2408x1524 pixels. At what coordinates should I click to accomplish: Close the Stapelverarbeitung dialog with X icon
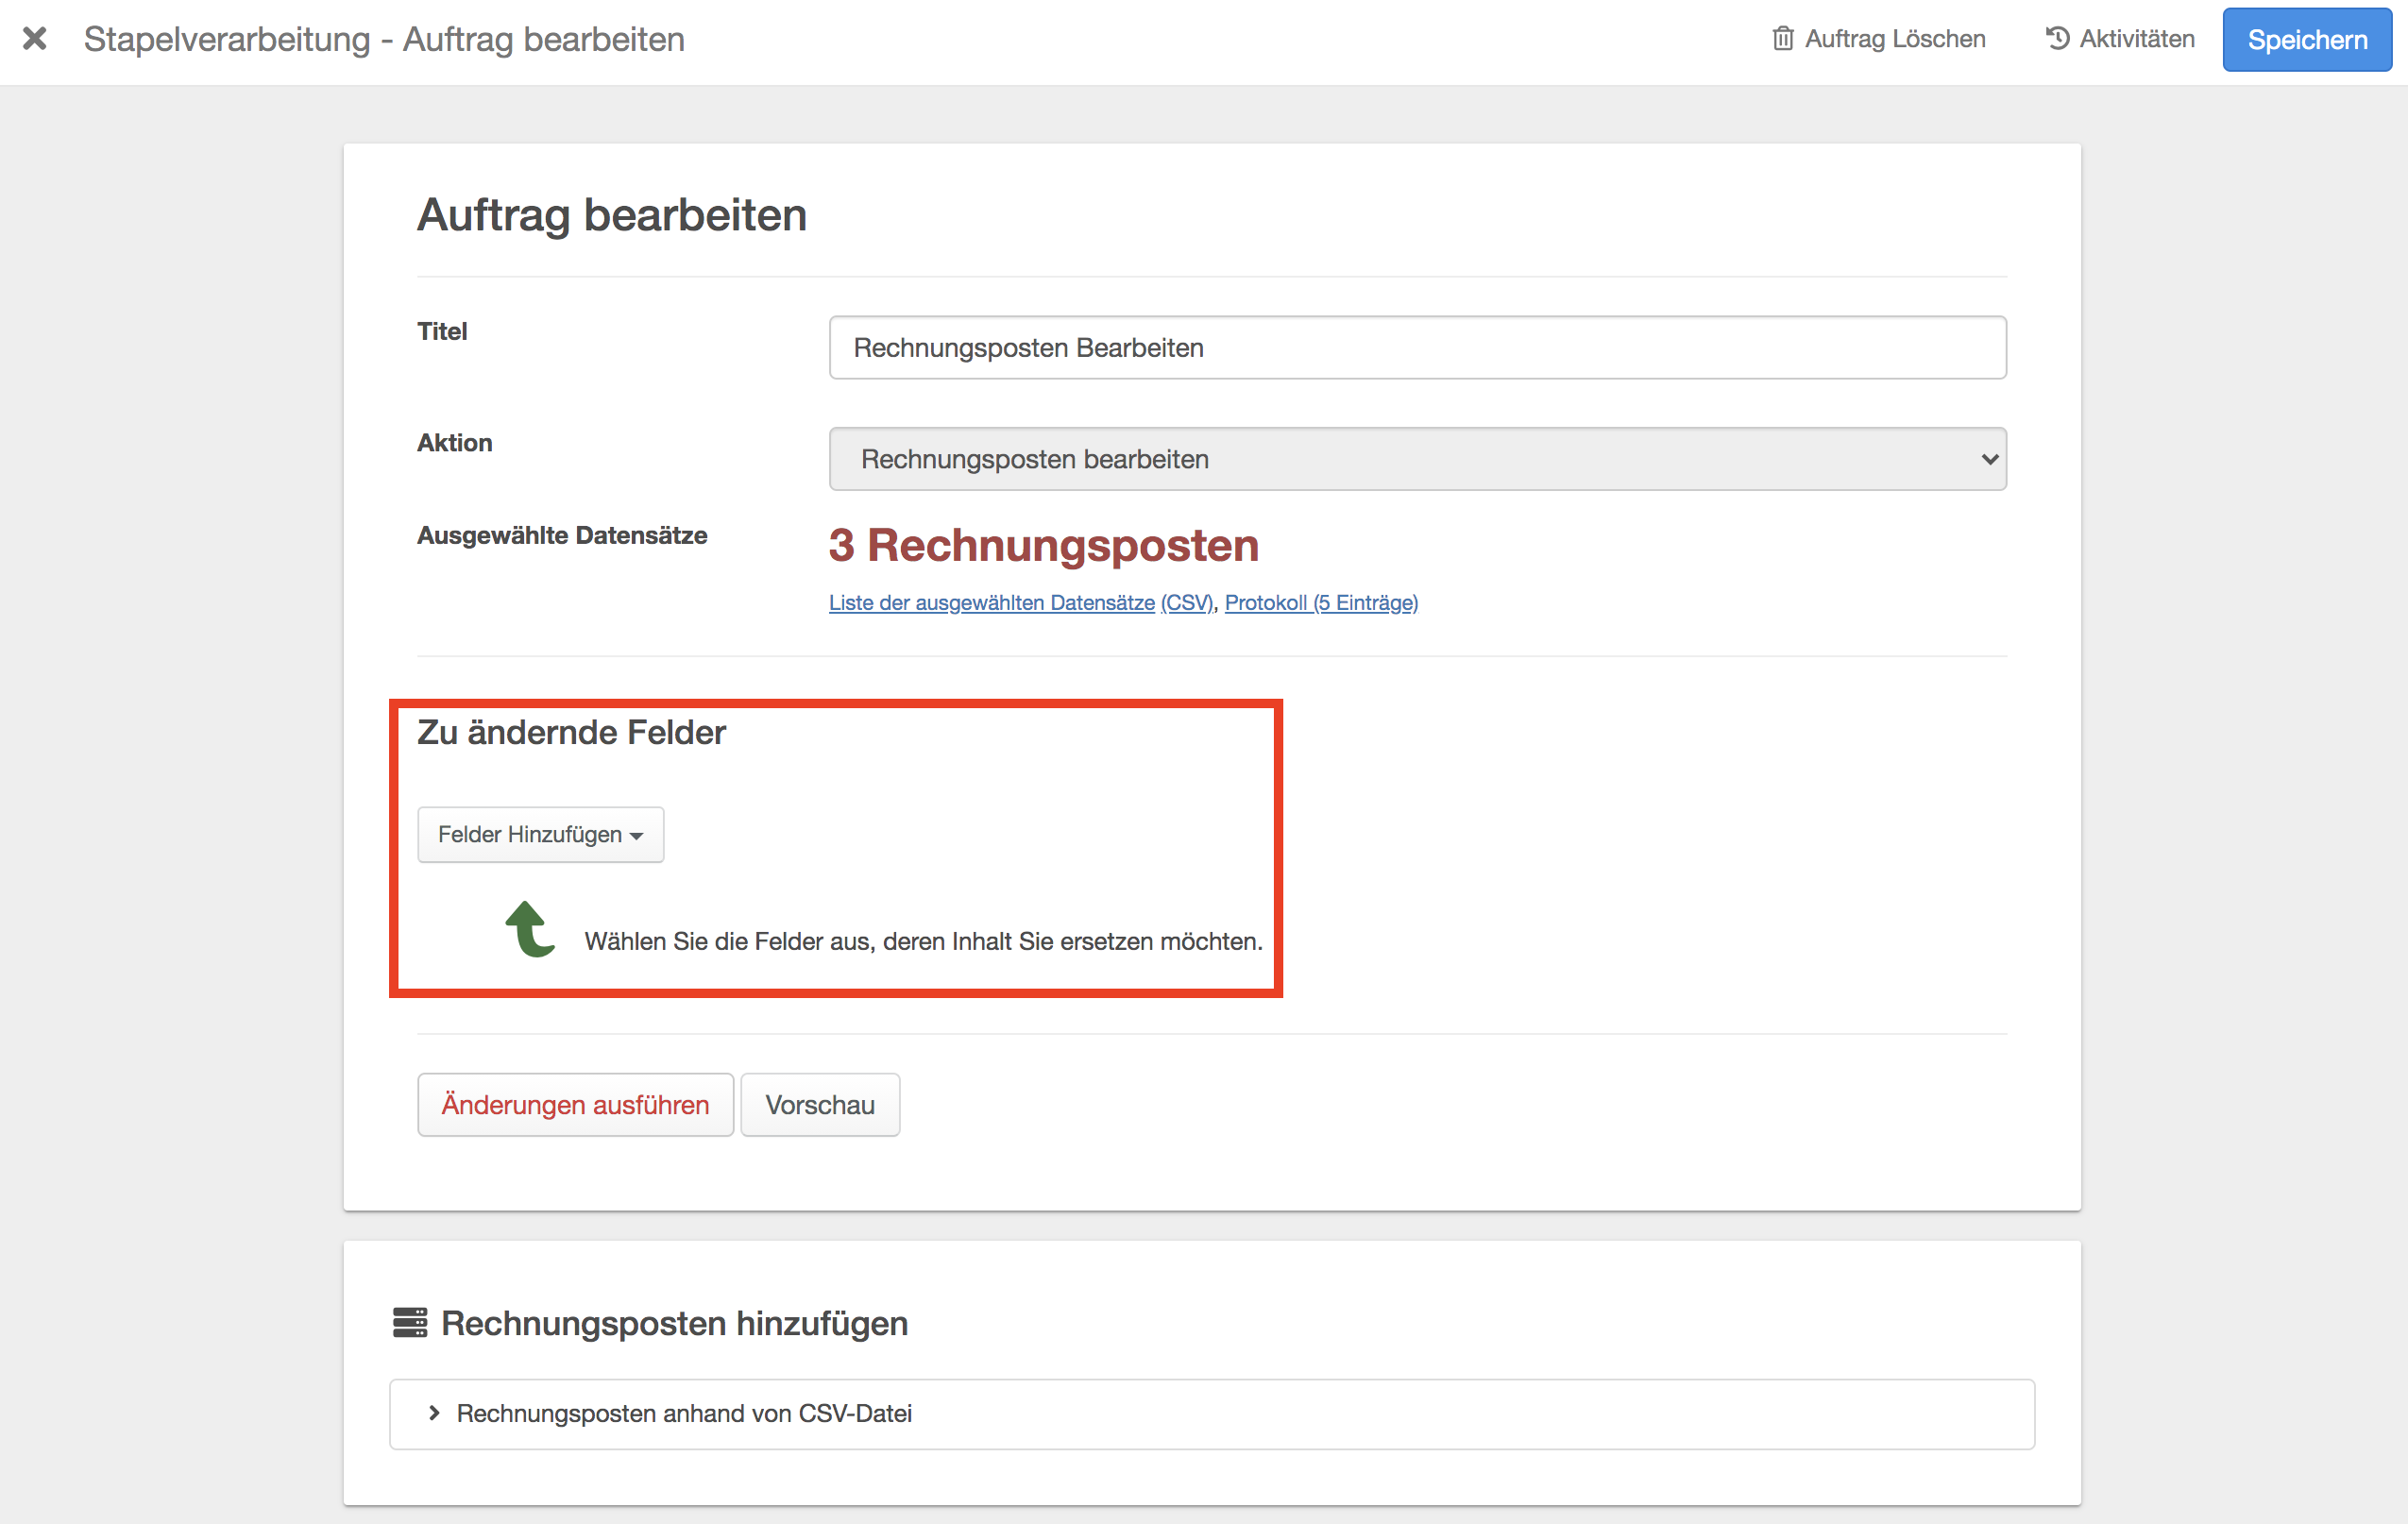tap(35, 39)
